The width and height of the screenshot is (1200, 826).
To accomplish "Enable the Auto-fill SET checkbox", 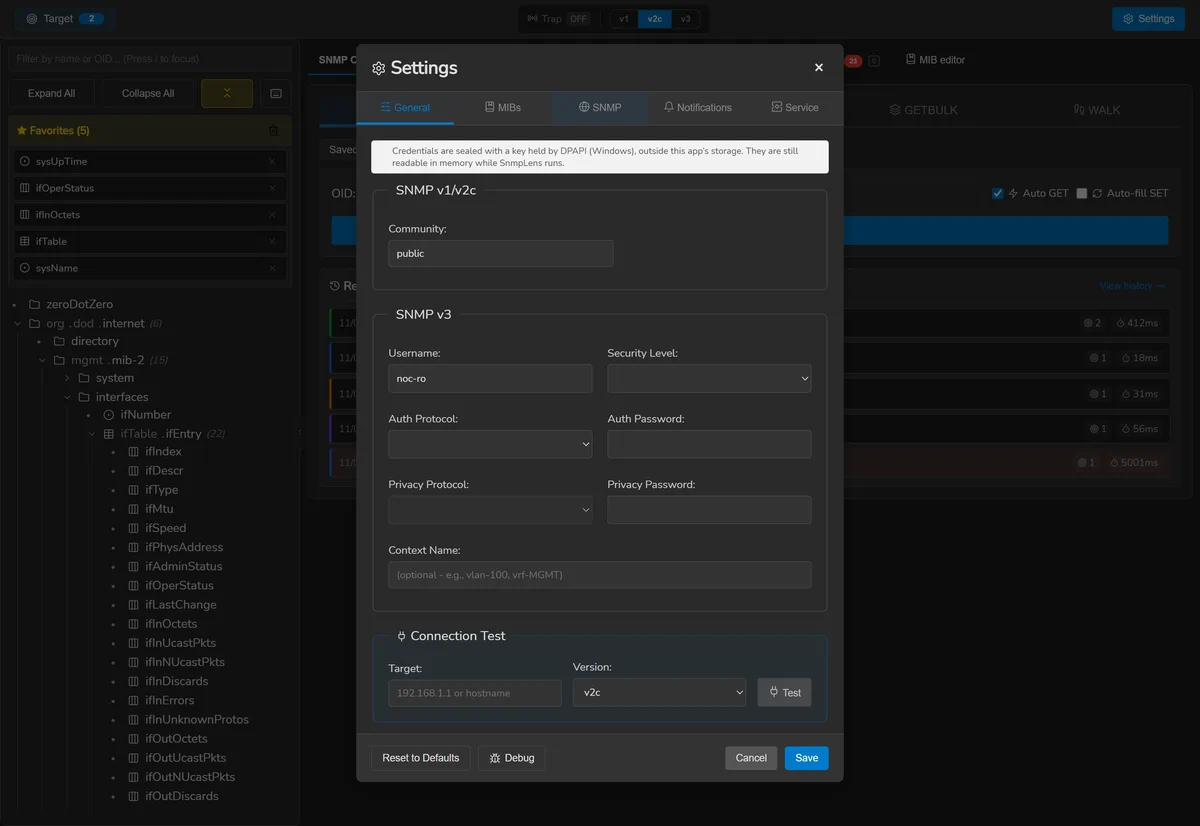I will tap(1081, 193).
